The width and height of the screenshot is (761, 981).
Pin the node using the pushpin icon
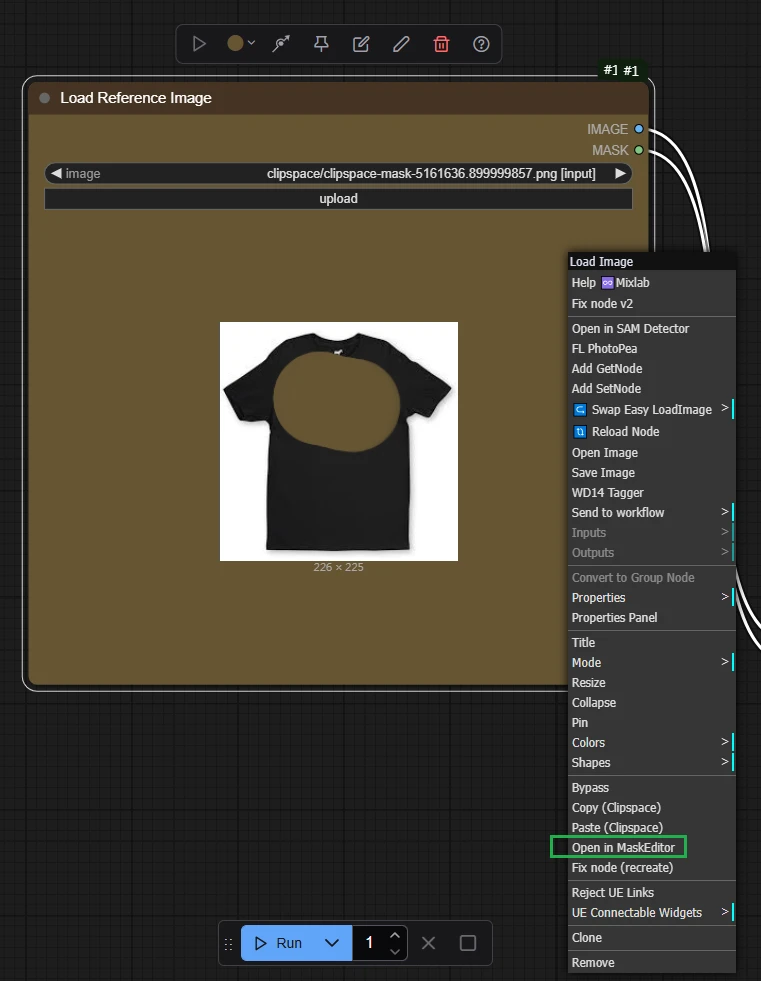pyautogui.click(x=321, y=44)
